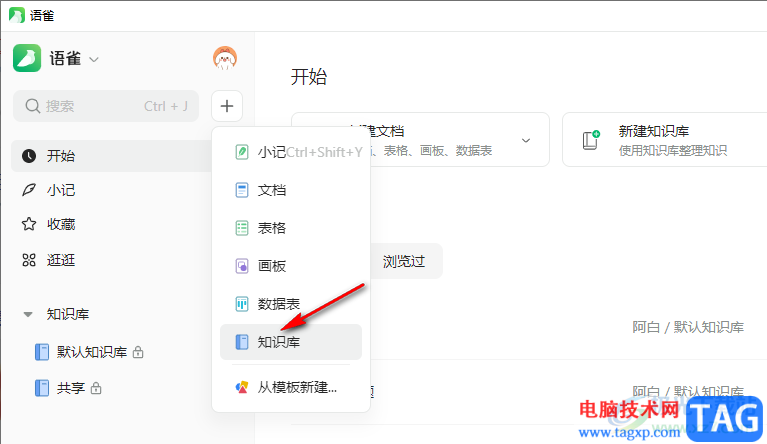
Task: Choose 文档 from the new menu
Action: pos(291,190)
